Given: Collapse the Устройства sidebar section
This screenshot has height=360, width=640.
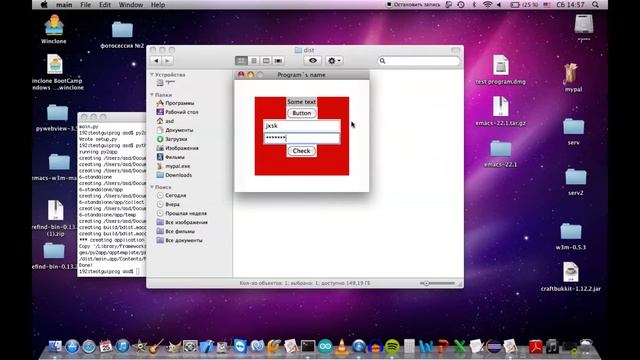Looking at the screenshot, I should pos(152,75).
